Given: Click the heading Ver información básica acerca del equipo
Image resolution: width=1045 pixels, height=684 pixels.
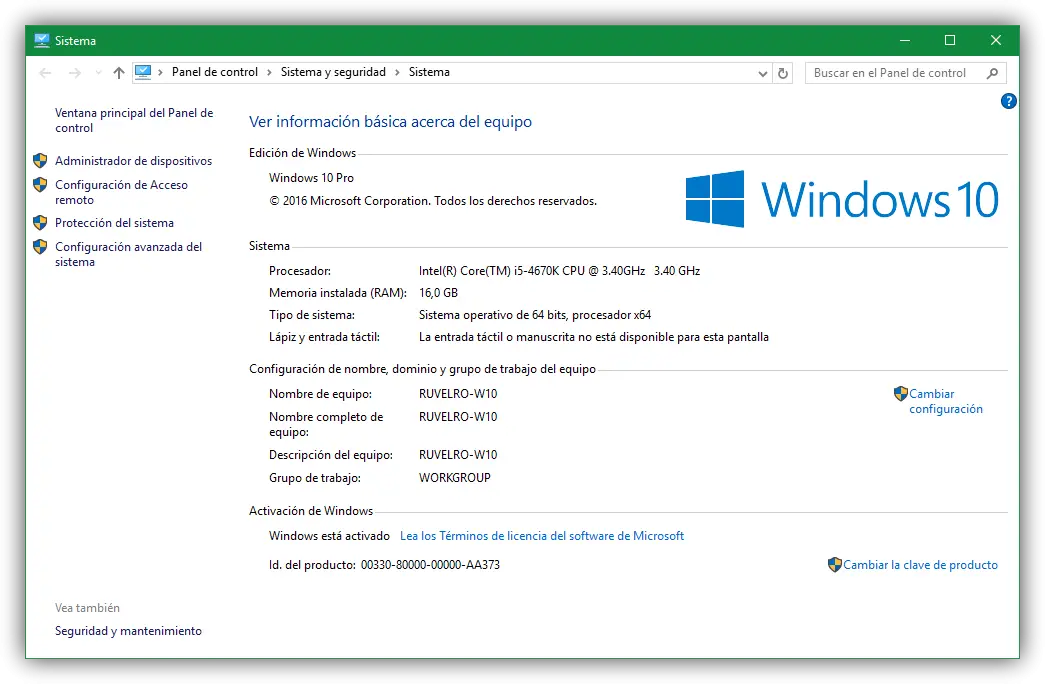Looking at the screenshot, I should [391, 121].
